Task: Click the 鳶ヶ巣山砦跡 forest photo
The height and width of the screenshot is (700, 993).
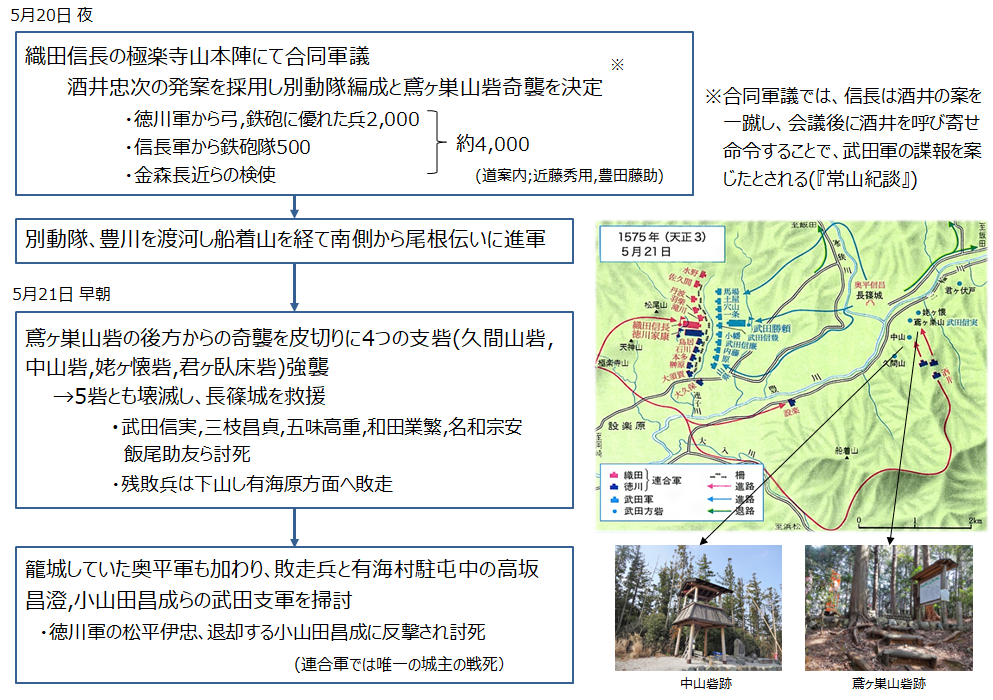Action: coord(888,607)
